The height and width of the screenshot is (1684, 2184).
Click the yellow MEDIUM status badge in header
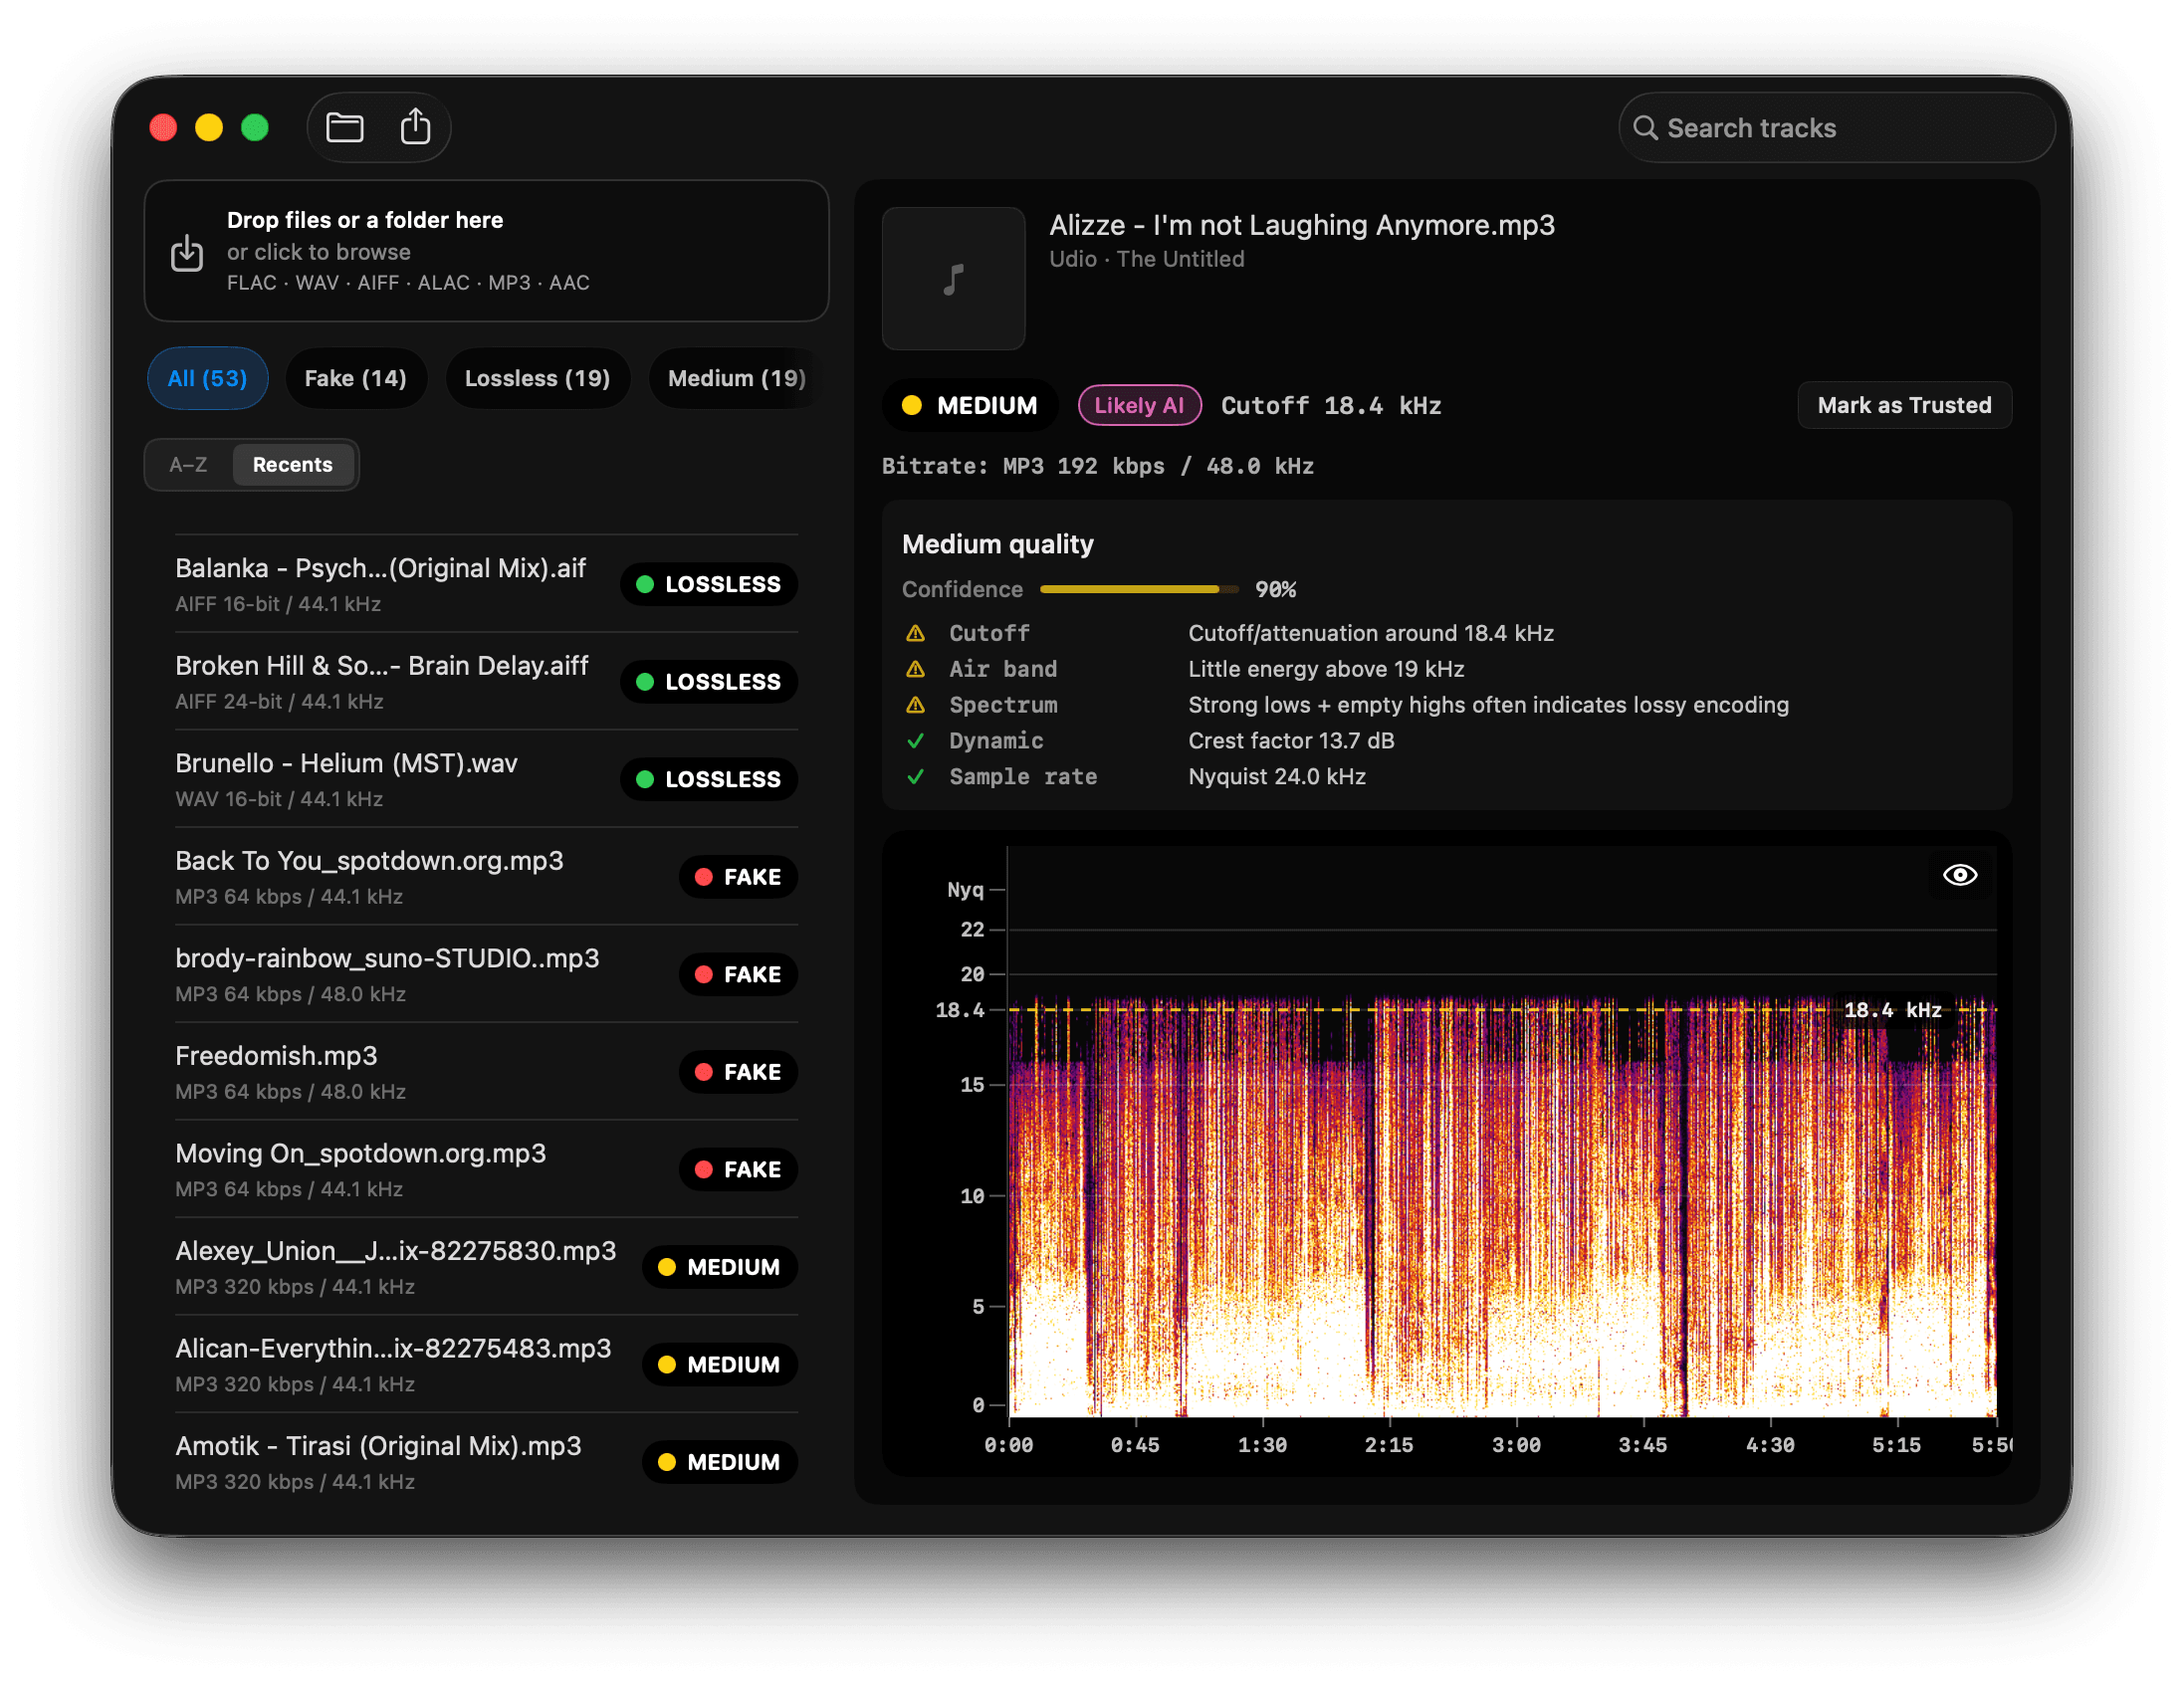(x=969, y=405)
